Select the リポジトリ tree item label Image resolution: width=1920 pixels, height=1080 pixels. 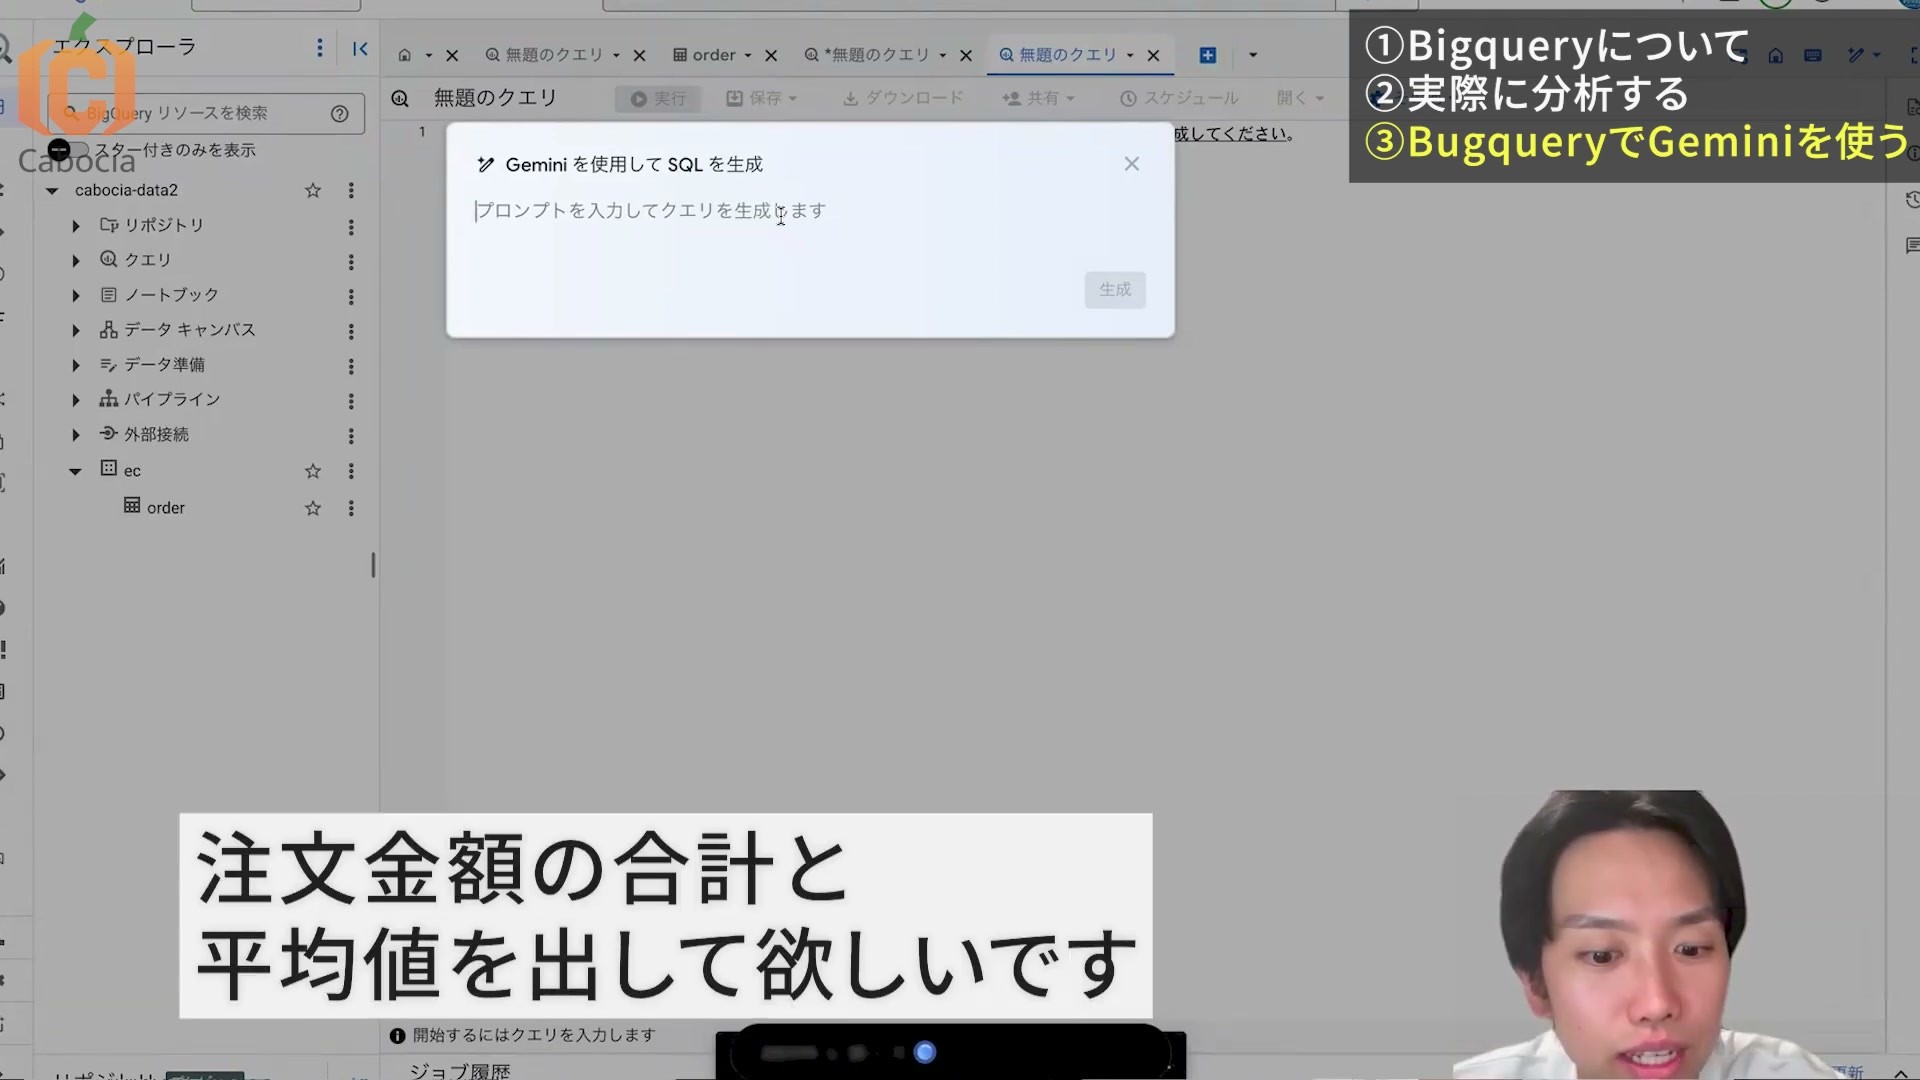click(x=164, y=226)
